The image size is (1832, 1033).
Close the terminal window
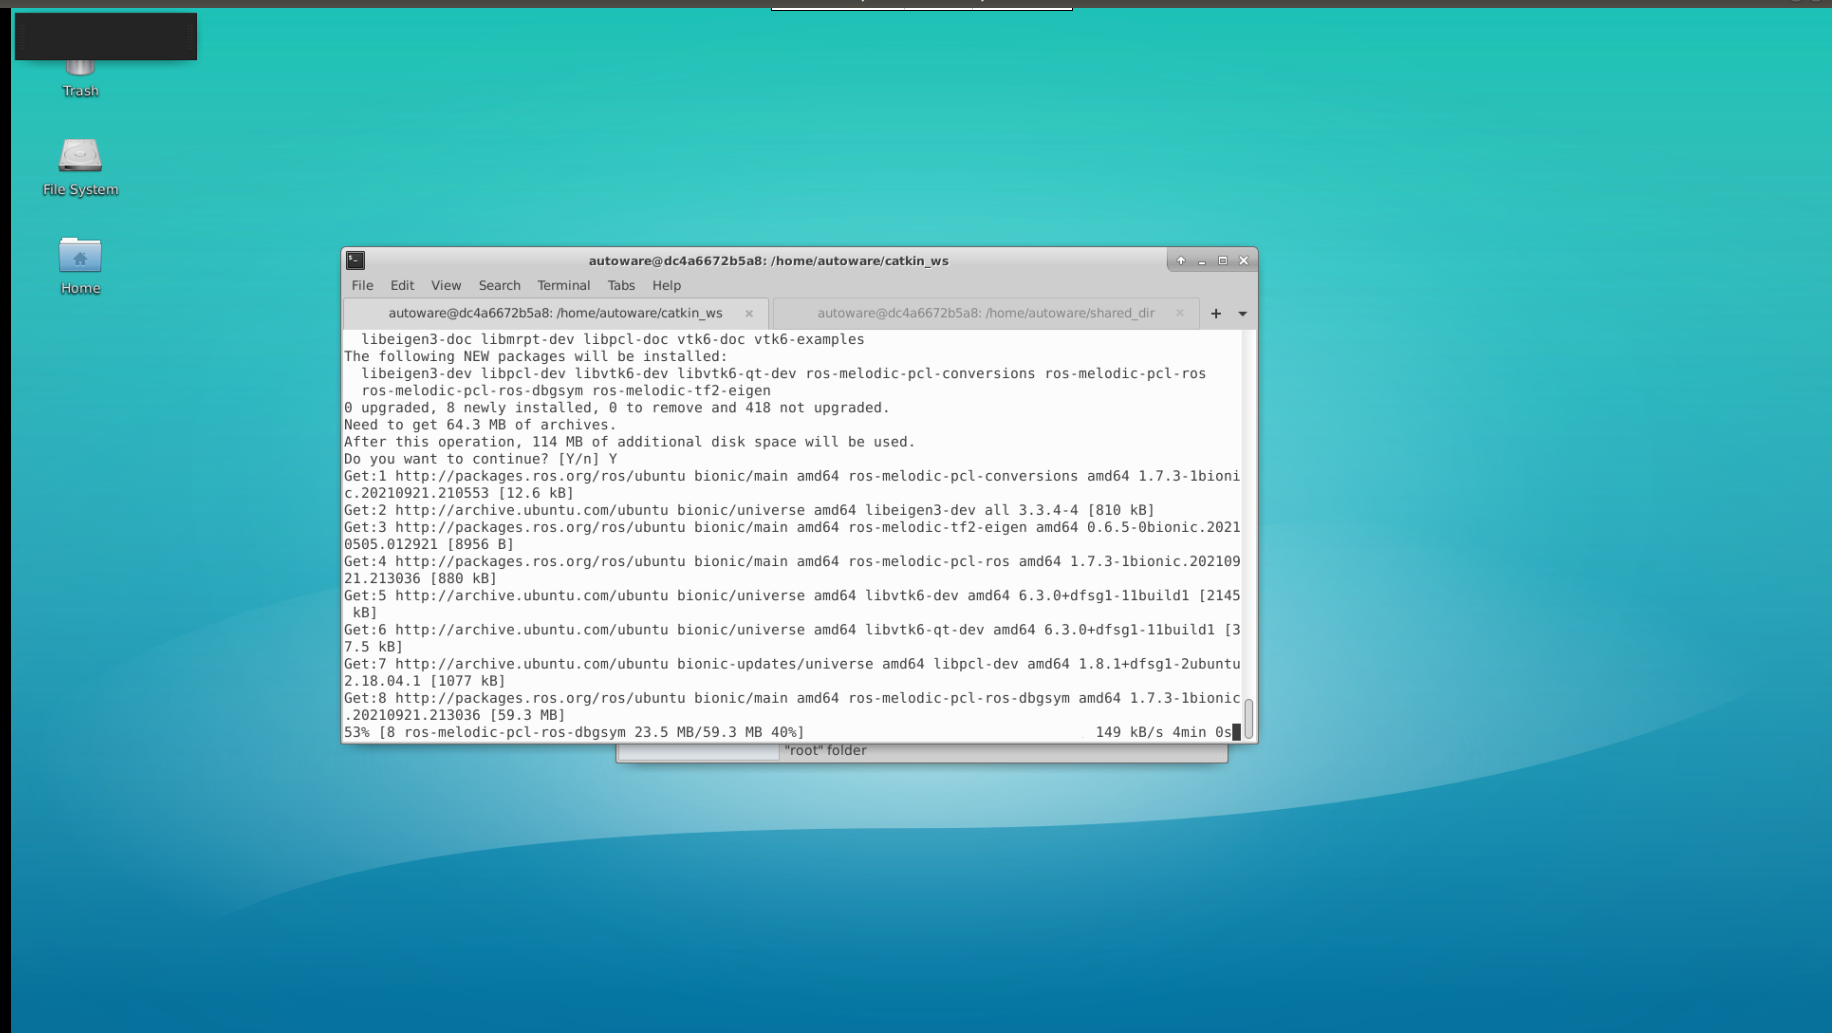[1244, 260]
